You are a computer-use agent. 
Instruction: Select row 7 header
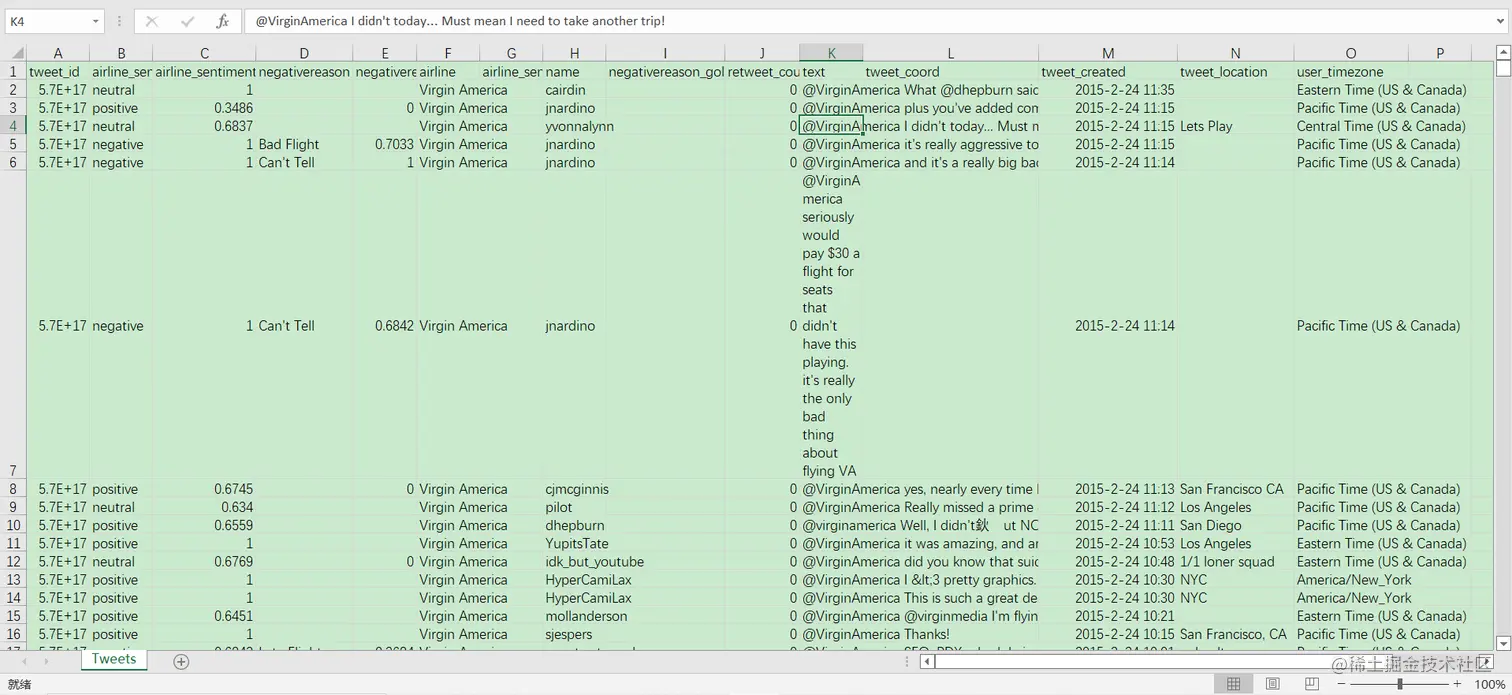point(13,326)
